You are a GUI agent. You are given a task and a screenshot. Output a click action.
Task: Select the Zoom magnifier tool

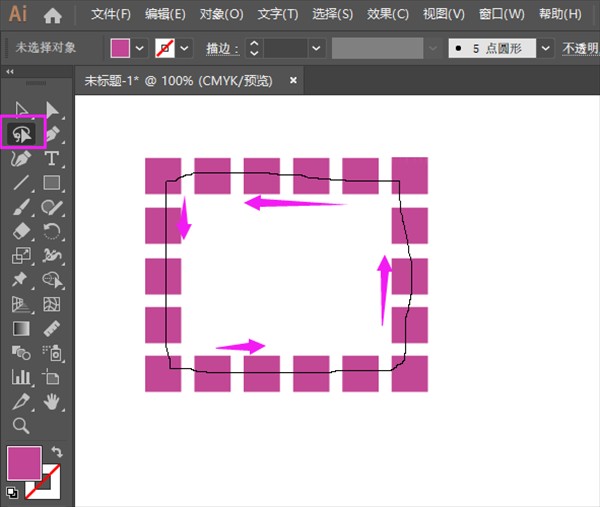click(21, 425)
